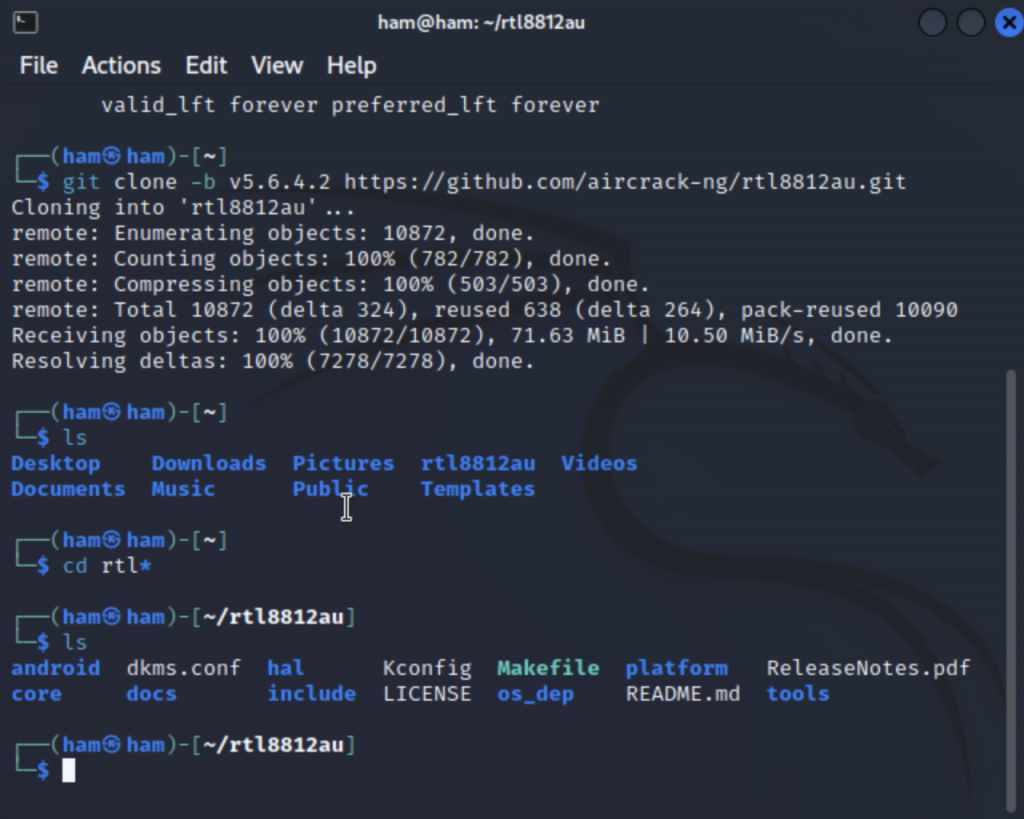
Task: Click the "Compressing objects: 100% (503/503)" line
Action: pos(330,284)
